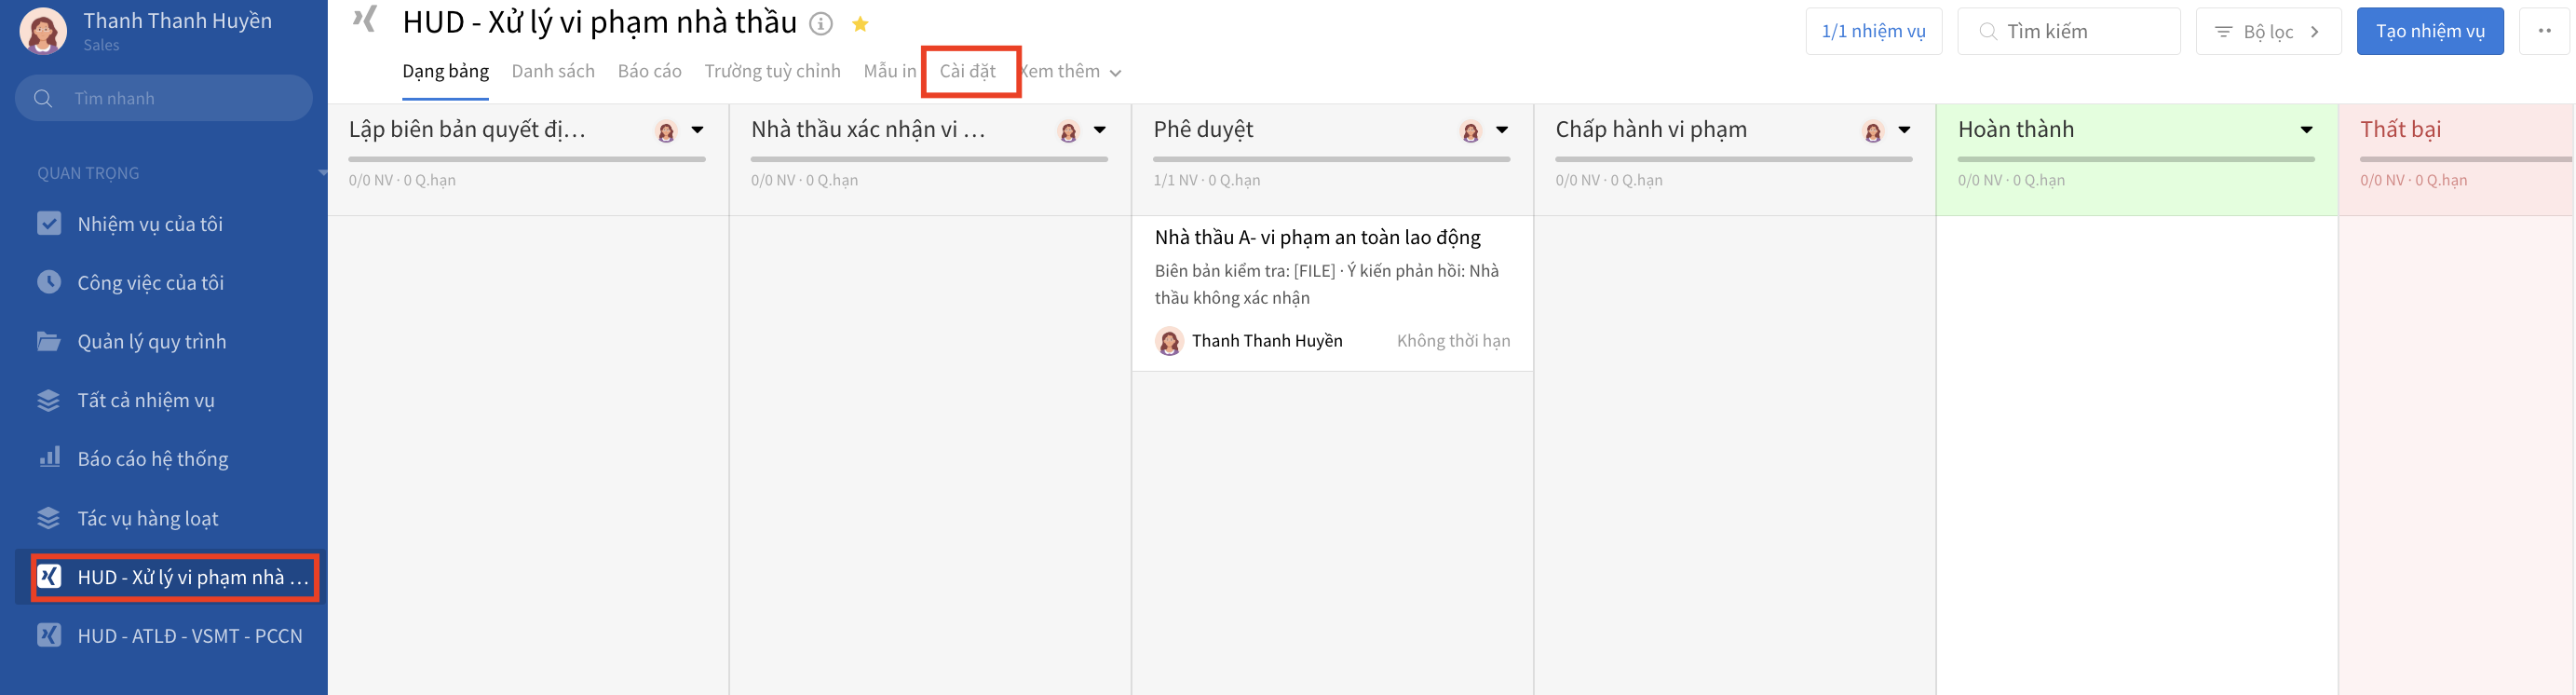Open the more options button with two dots
The image size is (2576, 695).
pos(2544,31)
